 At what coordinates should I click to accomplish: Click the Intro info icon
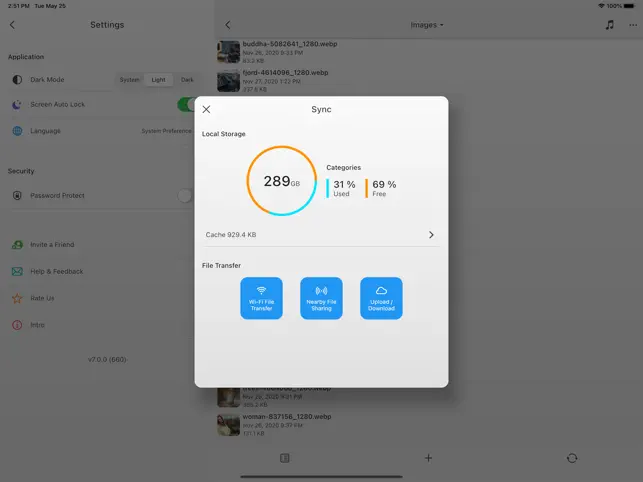(17, 325)
